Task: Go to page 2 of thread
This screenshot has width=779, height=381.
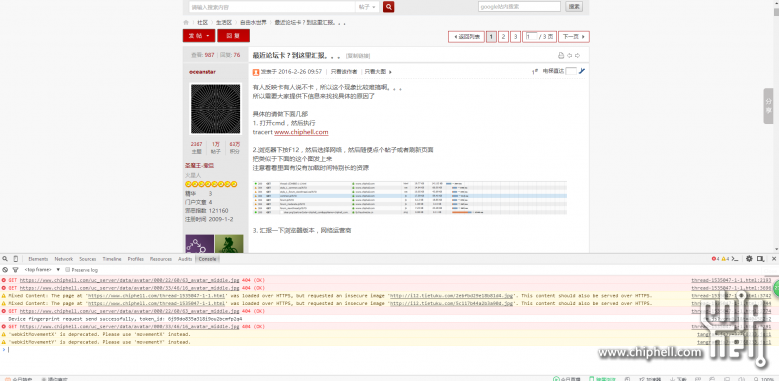Action: click(503, 37)
